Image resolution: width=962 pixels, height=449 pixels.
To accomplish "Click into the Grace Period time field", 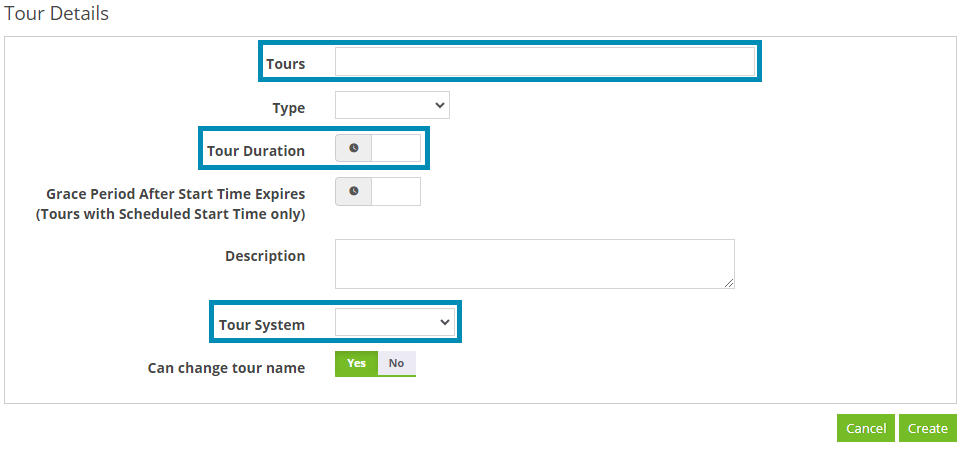I will tap(396, 191).
